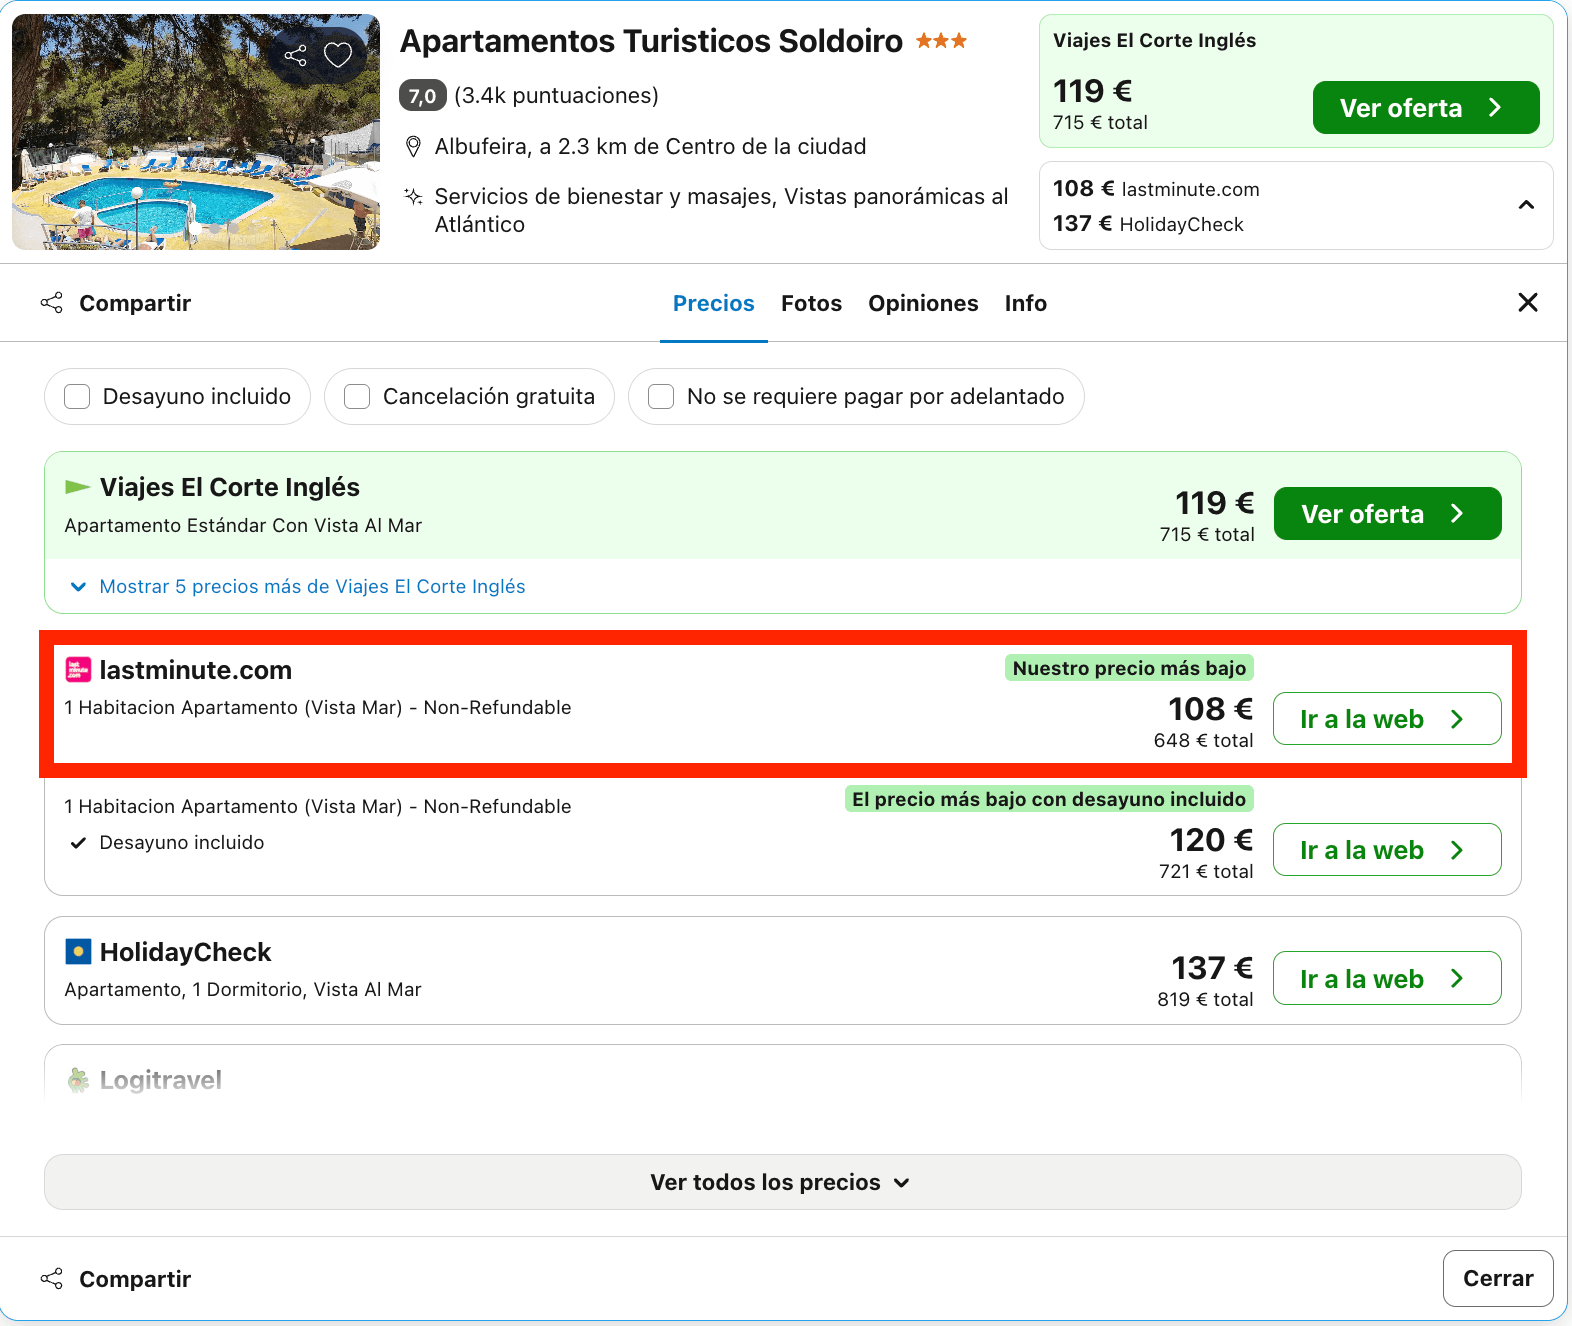
Task: Click Ir a la web for 120 € breakfast offer
Action: [1387, 849]
